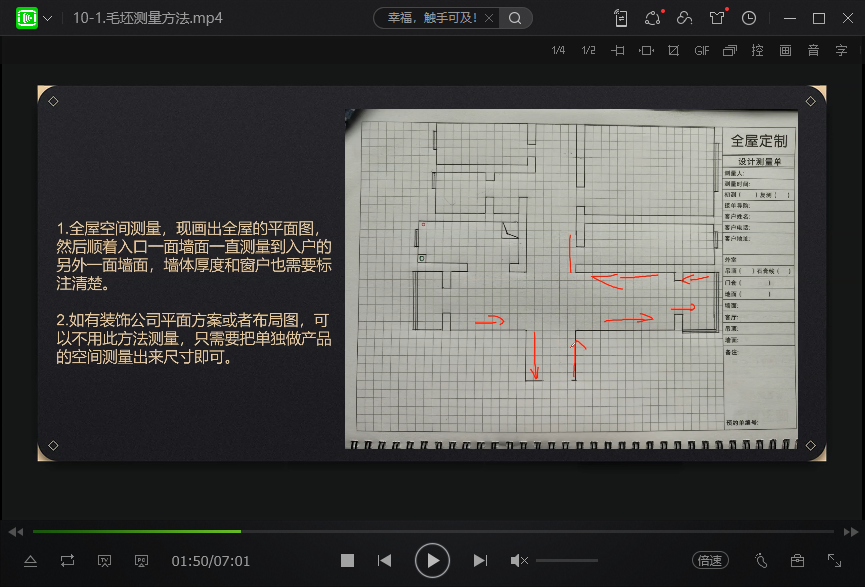Image resolution: width=865 pixels, height=587 pixels.
Task: Click the eject/open file icon
Action: click(30, 561)
